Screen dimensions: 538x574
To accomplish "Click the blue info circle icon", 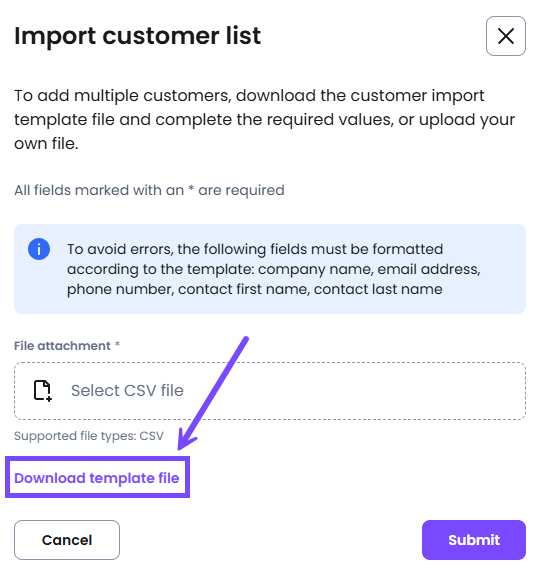I will click(x=39, y=249).
